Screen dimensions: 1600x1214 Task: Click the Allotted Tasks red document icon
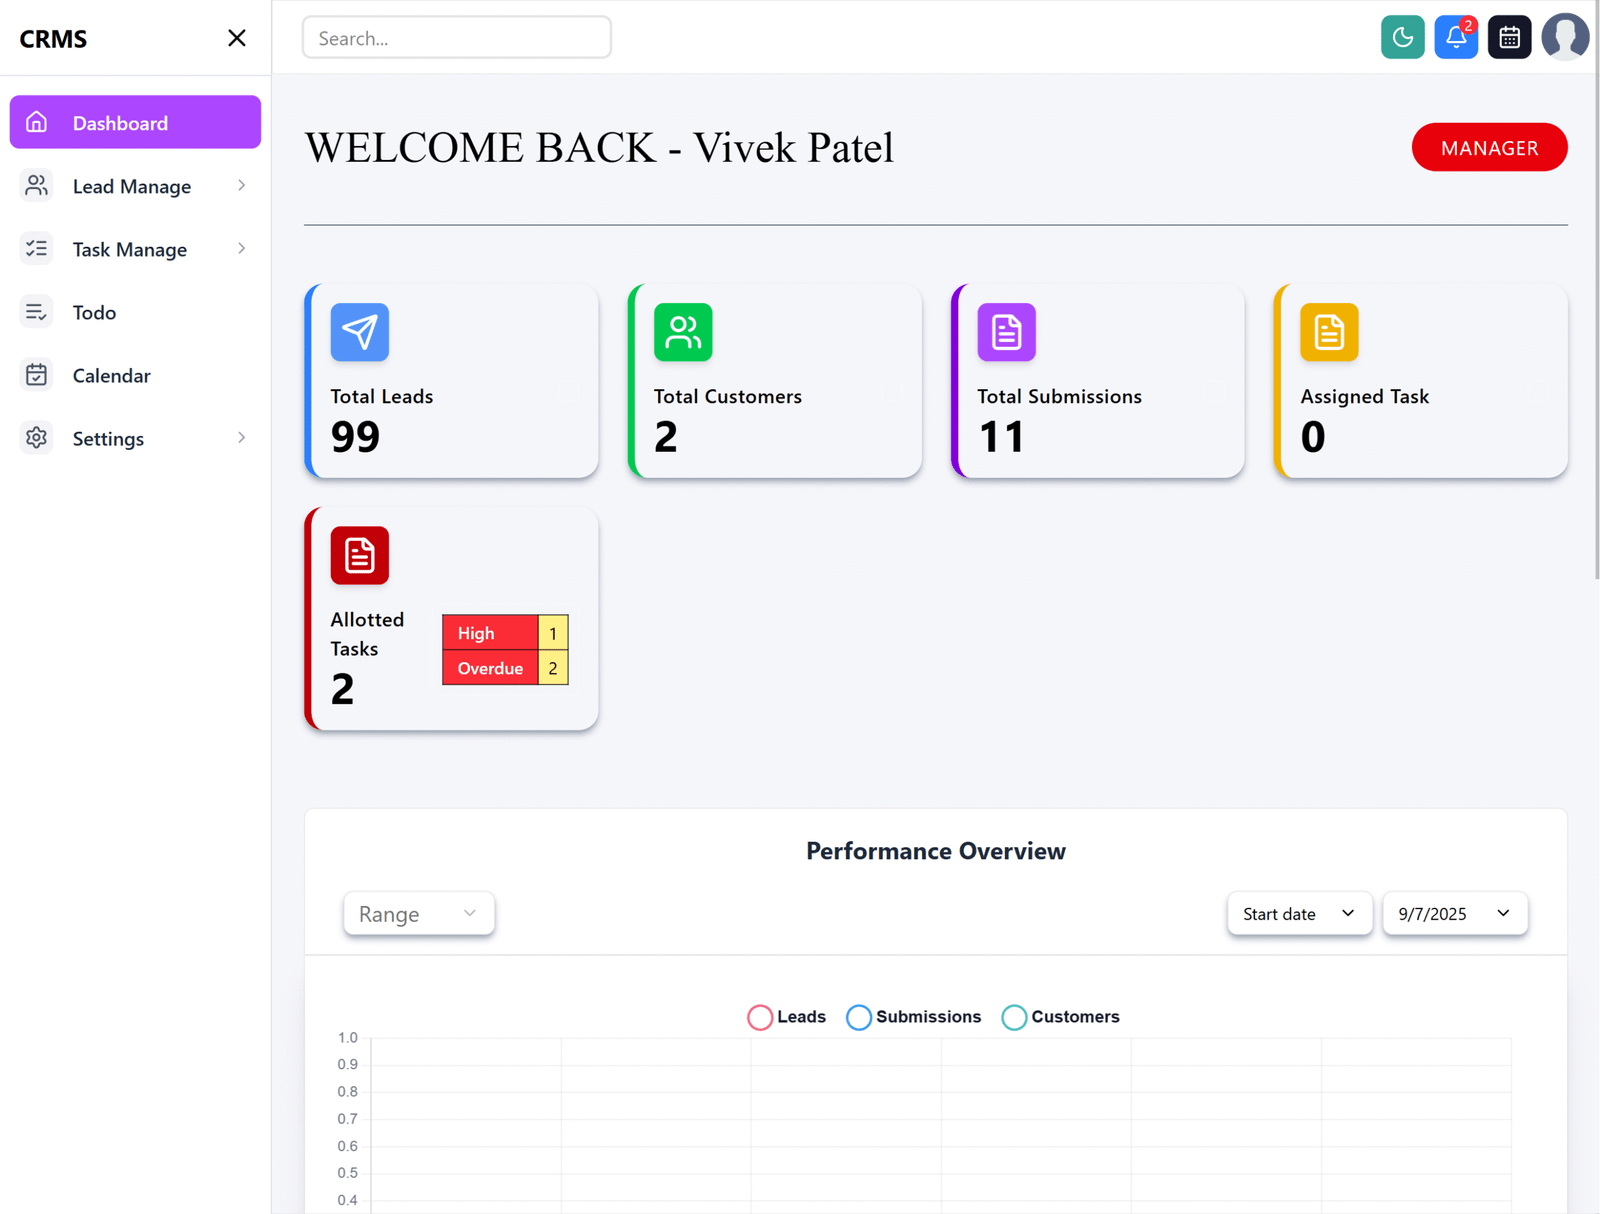tap(359, 555)
